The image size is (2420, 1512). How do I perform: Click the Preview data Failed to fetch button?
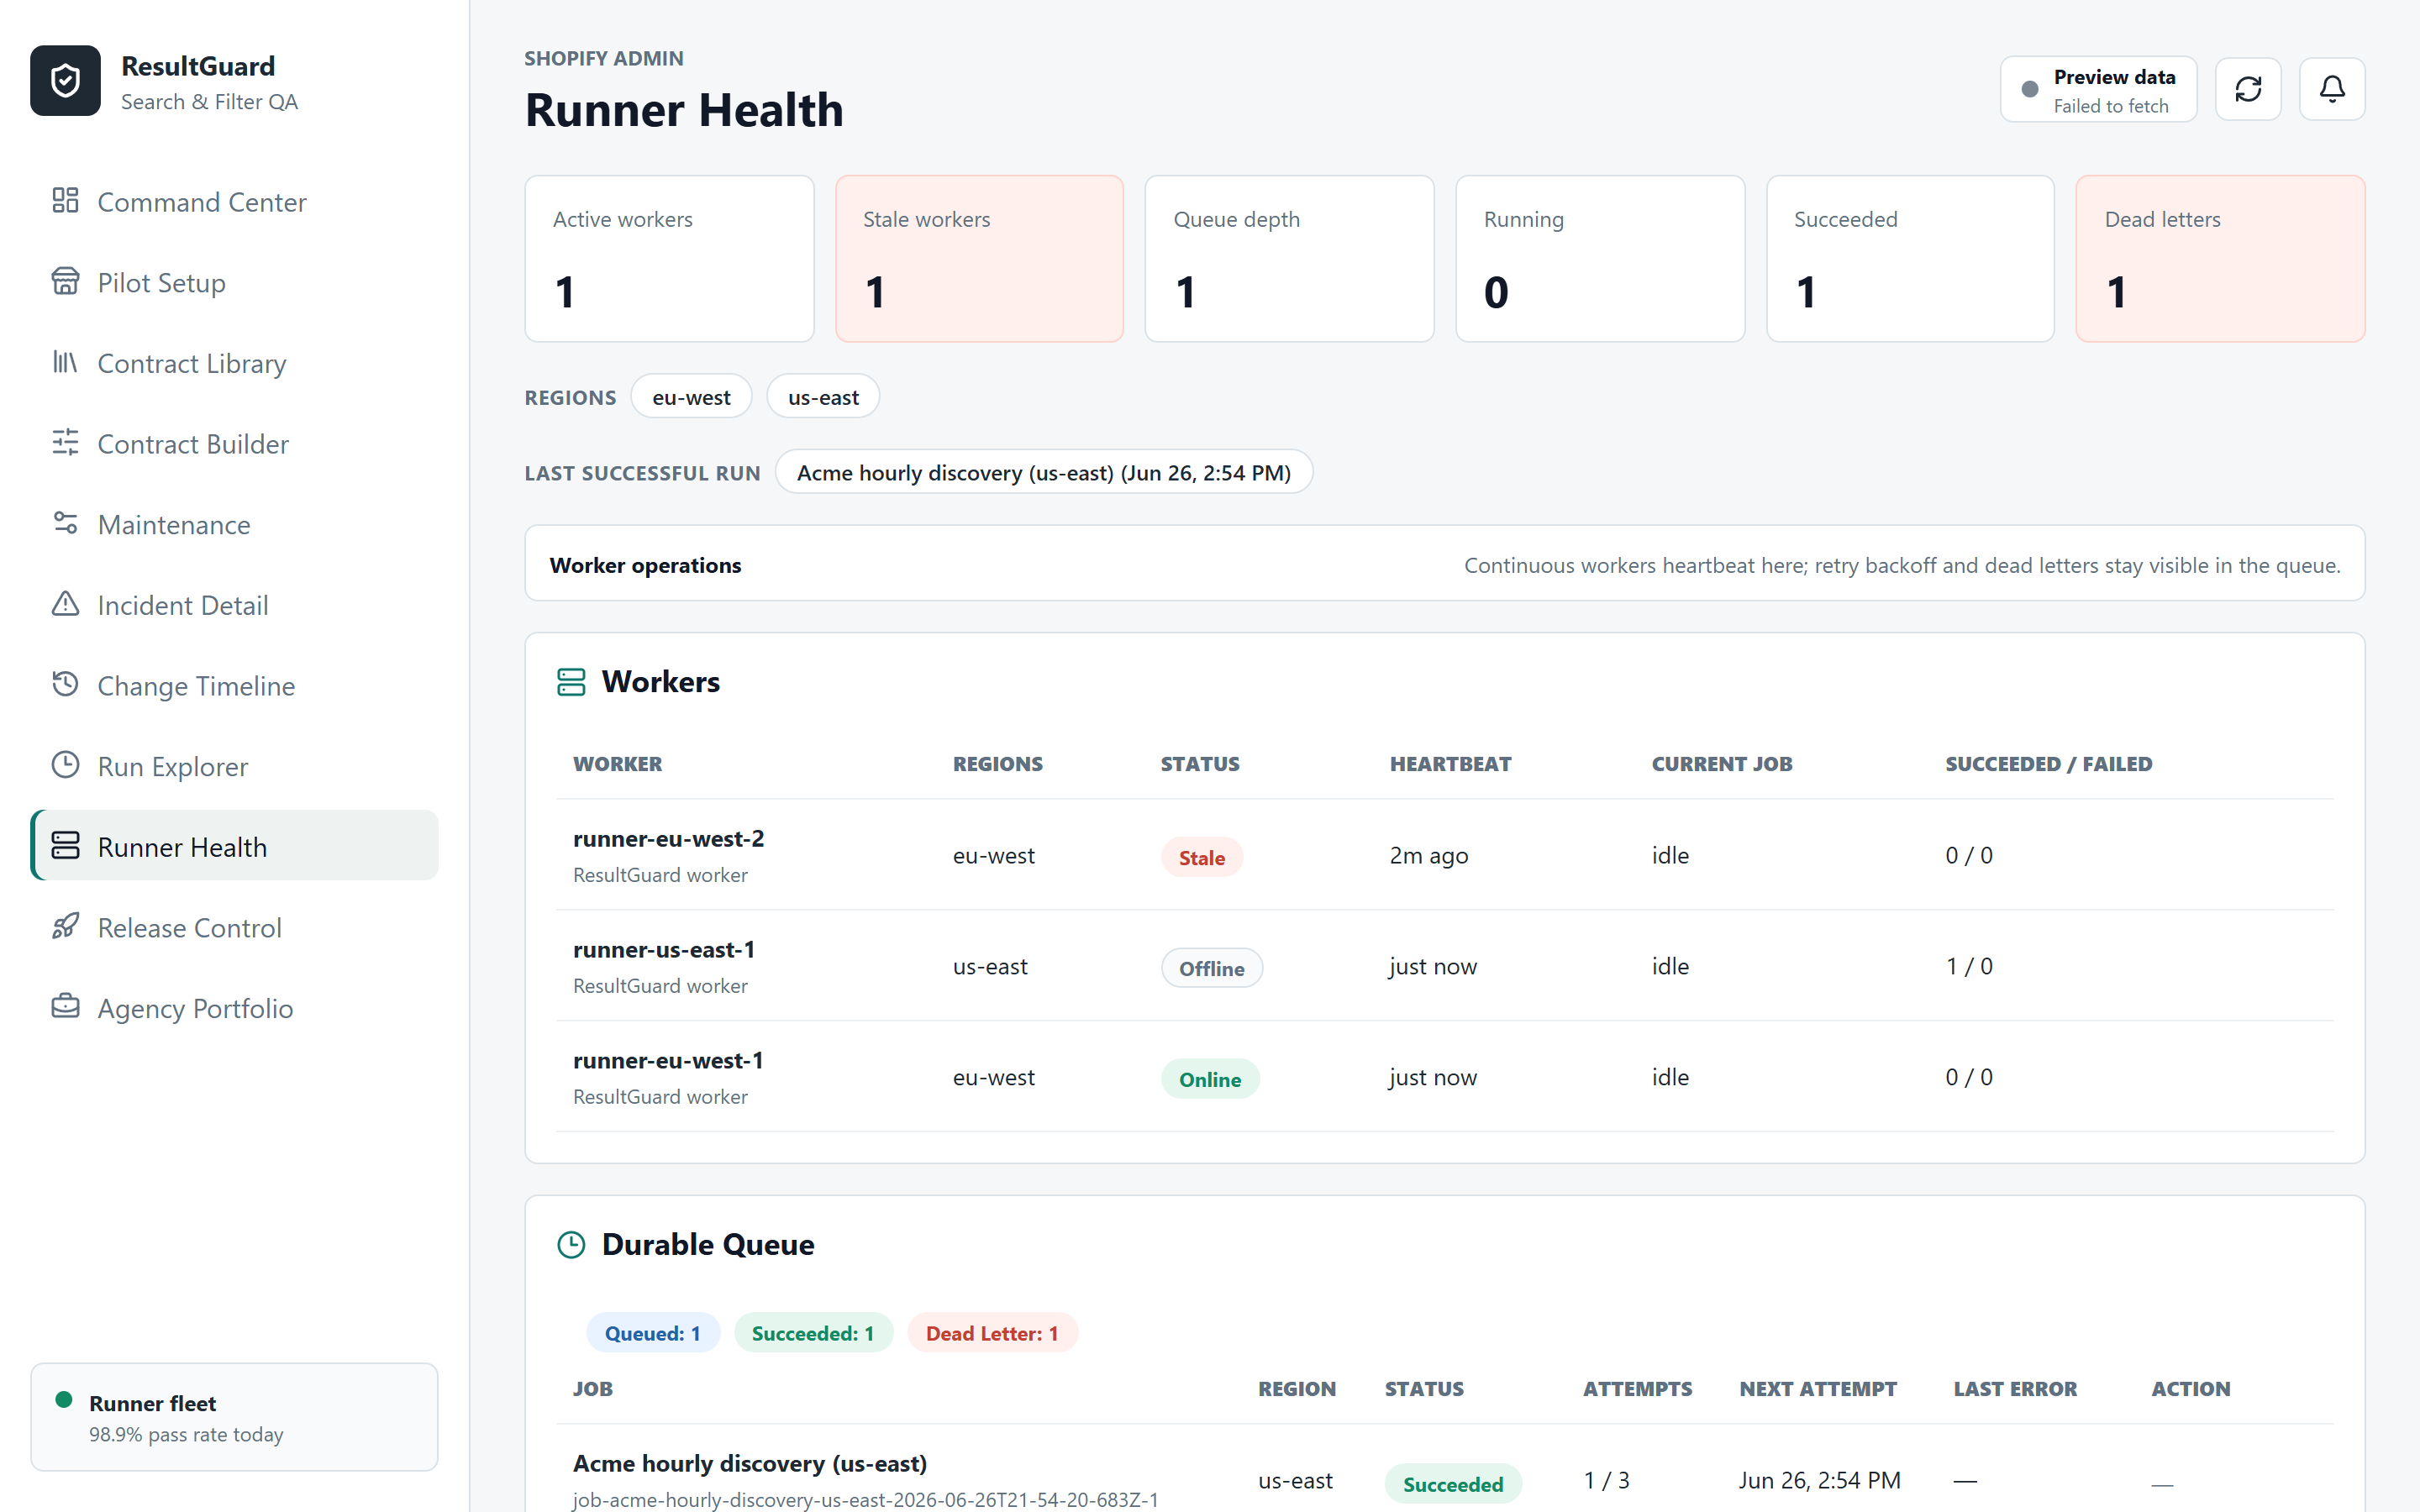click(2098, 89)
